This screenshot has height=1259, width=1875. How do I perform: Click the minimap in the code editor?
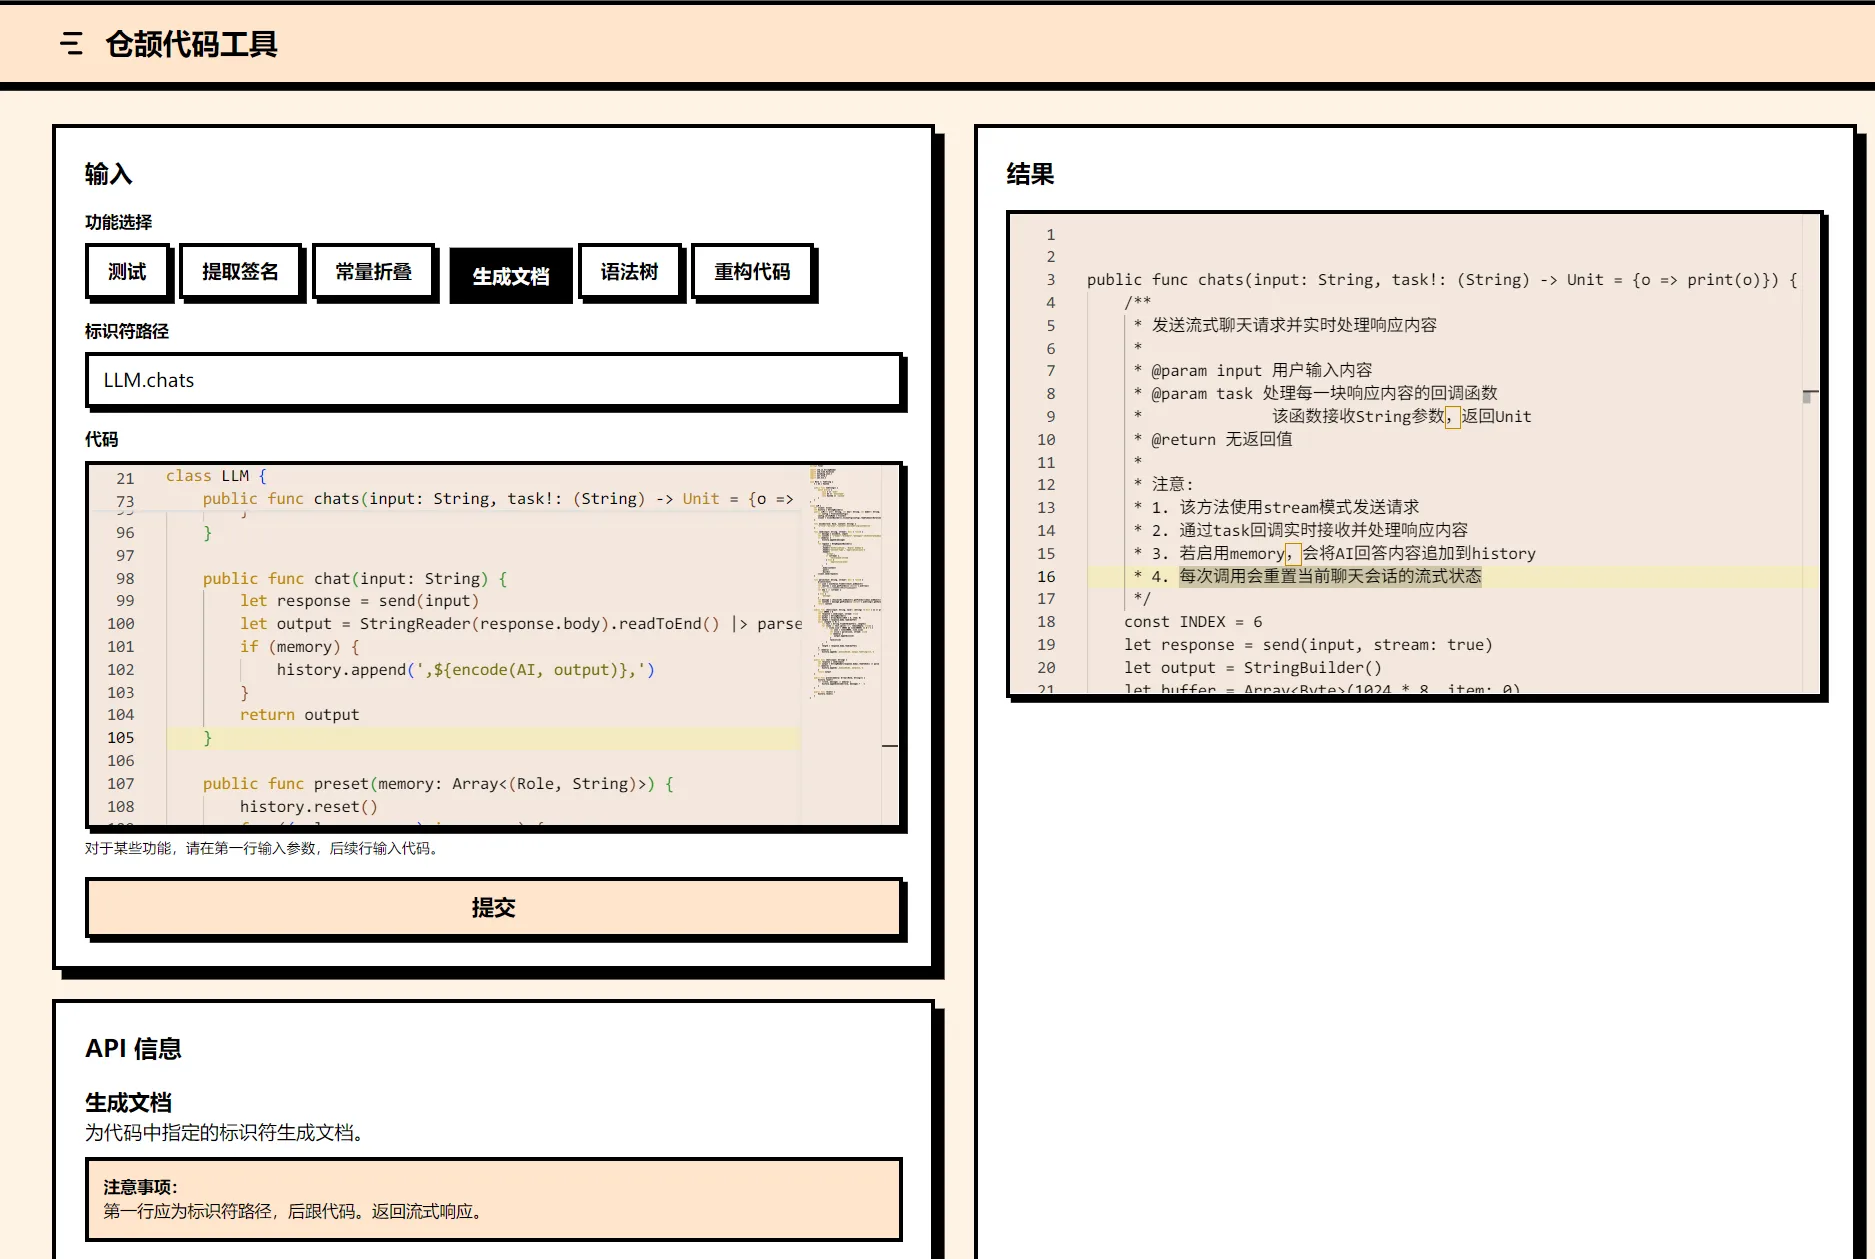pyautogui.click(x=844, y=580)
